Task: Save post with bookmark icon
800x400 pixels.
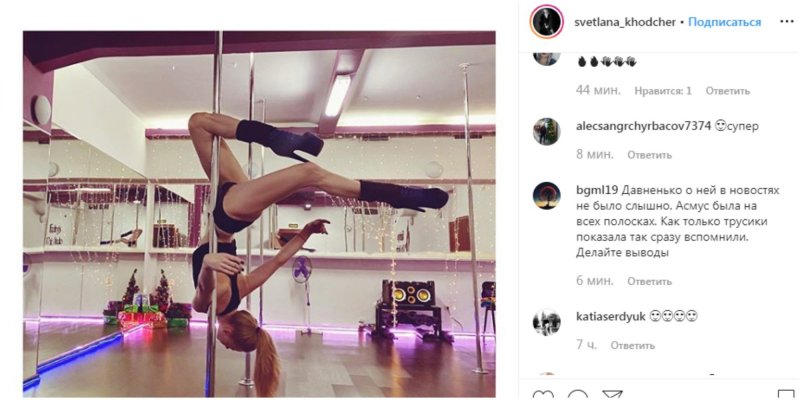Action: (786, 395)
